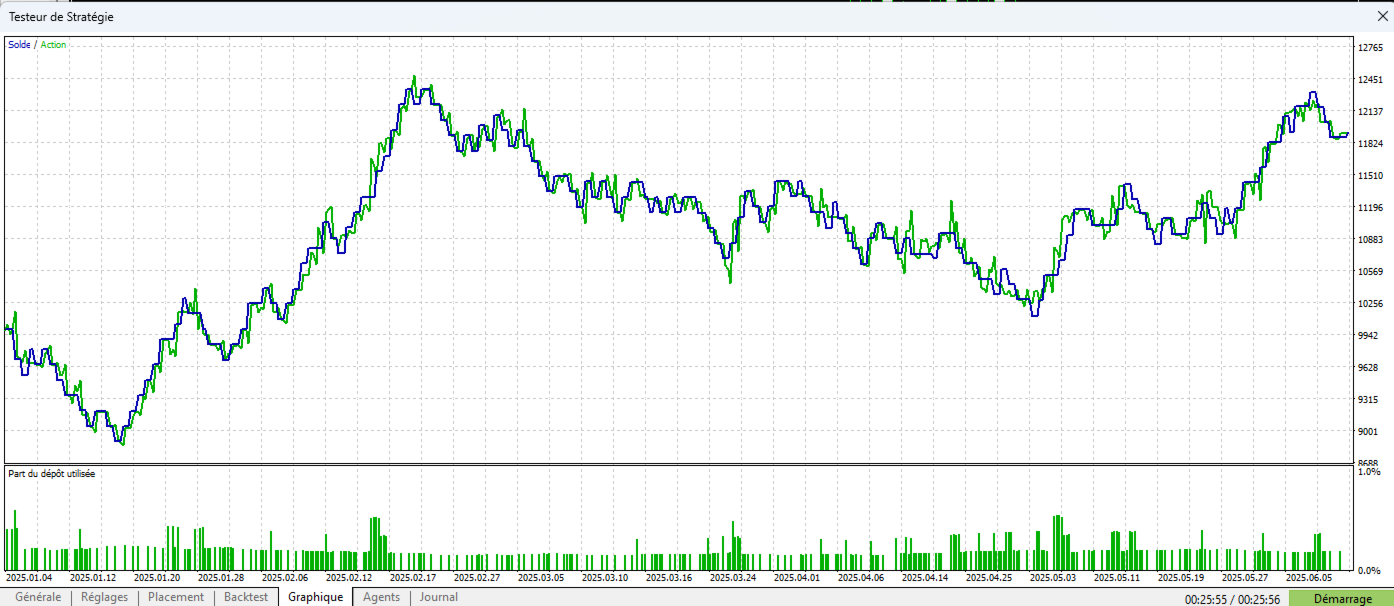Click the 2025.05.11 date label
Image resolution: width=1394 pixels, height=606 pixels.
(1117, 577)
